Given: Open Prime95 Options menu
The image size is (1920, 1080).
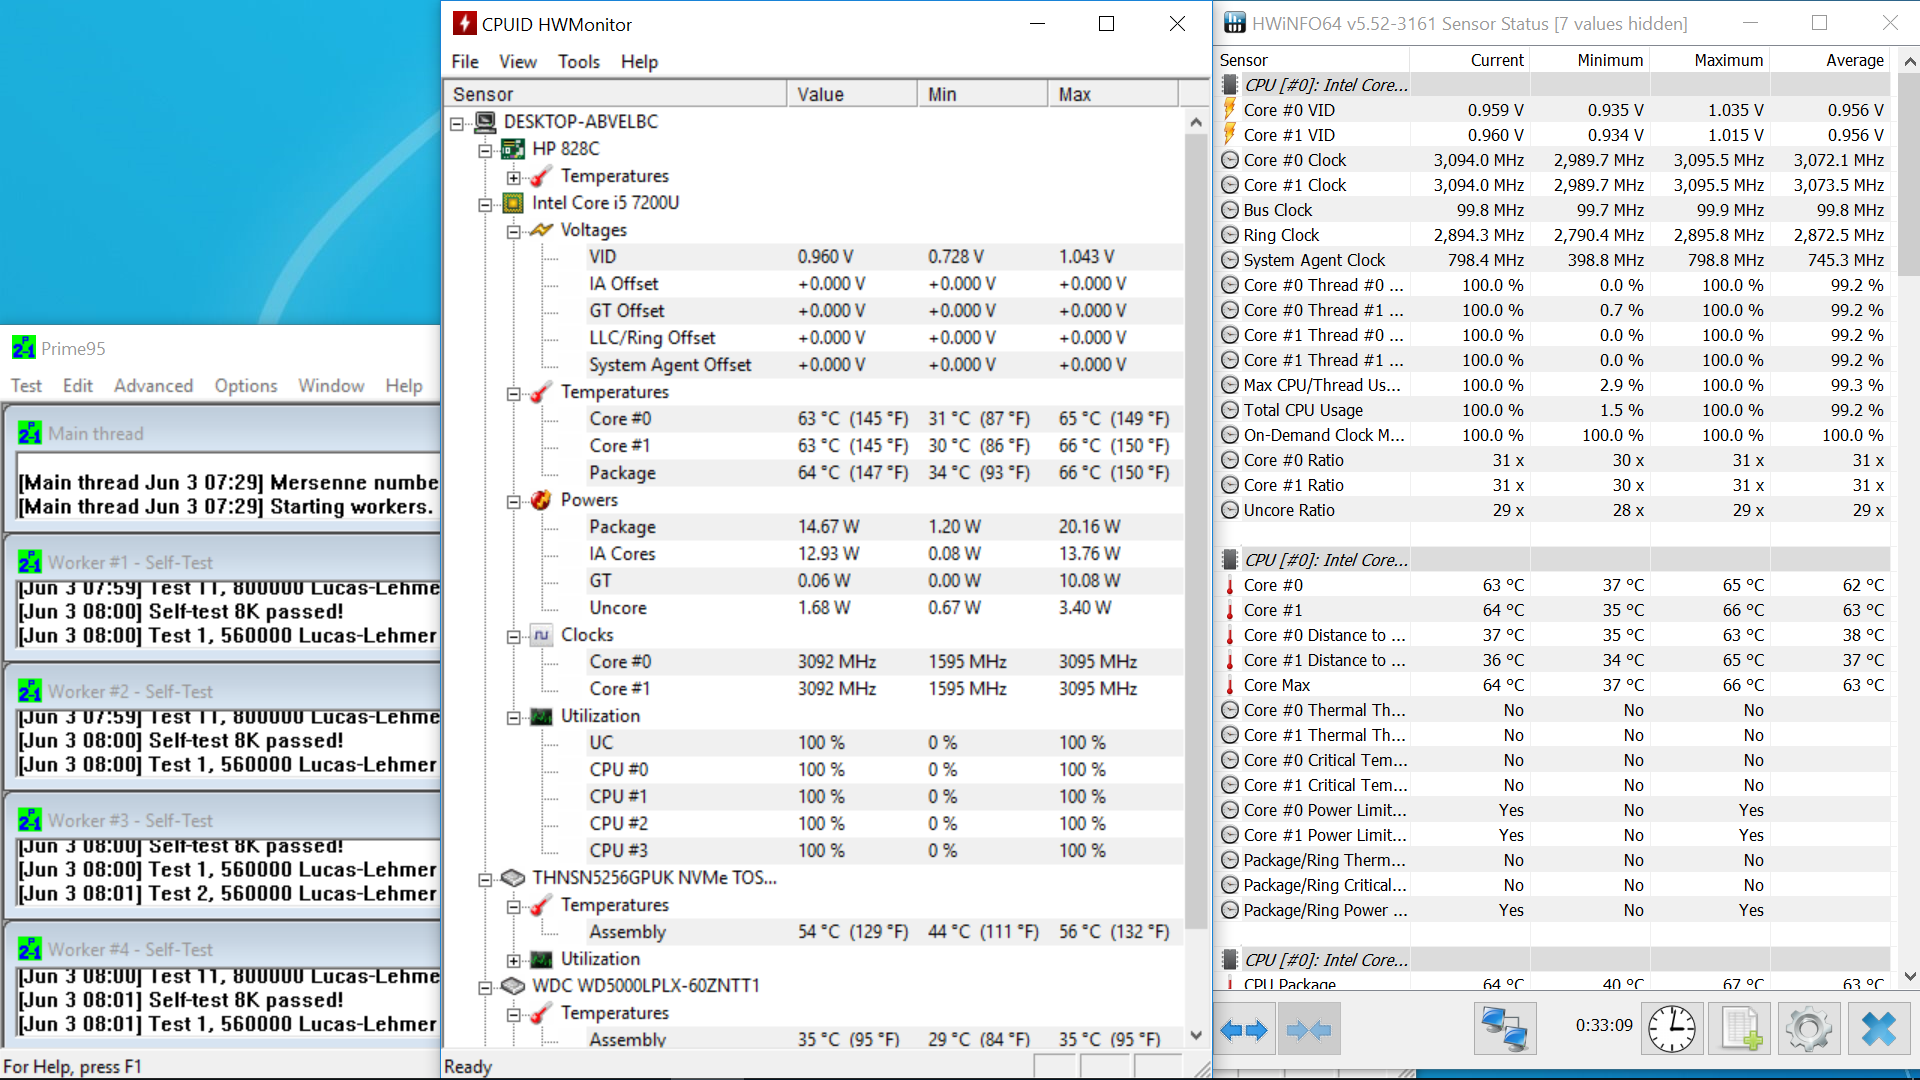Looking at the screenshot, I should [246, 386].
